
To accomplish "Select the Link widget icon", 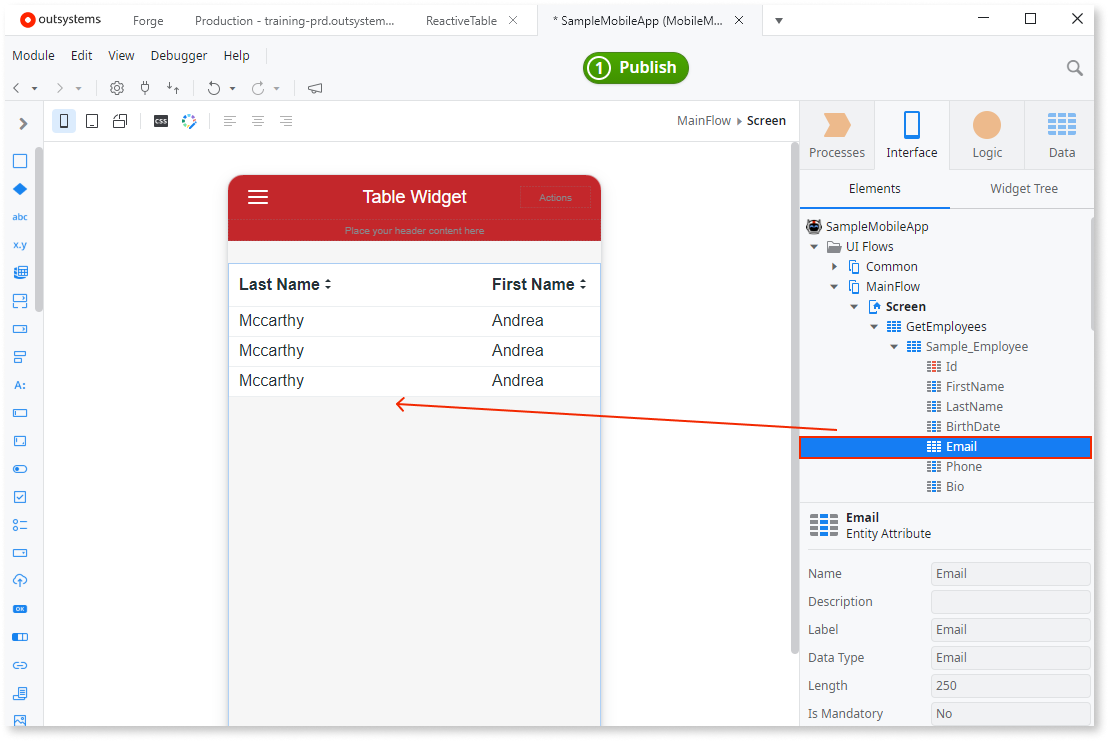I will tap(20, 665).
